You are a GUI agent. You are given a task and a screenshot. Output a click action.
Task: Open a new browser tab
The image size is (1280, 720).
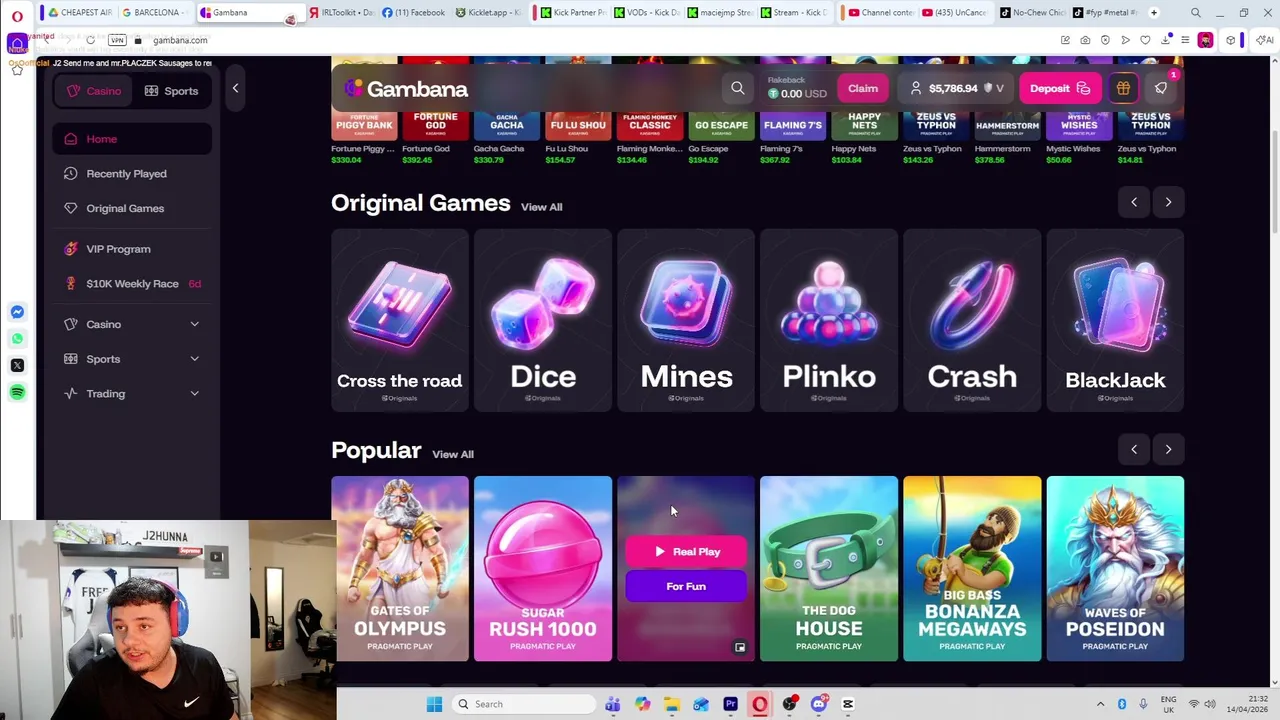point(1154,13)
